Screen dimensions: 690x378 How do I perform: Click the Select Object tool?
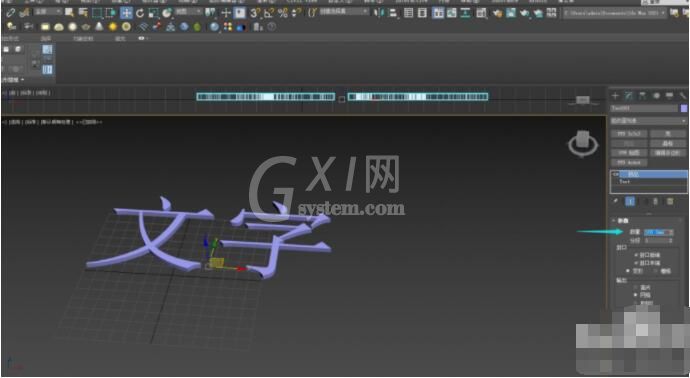click(x=69, y=13)
